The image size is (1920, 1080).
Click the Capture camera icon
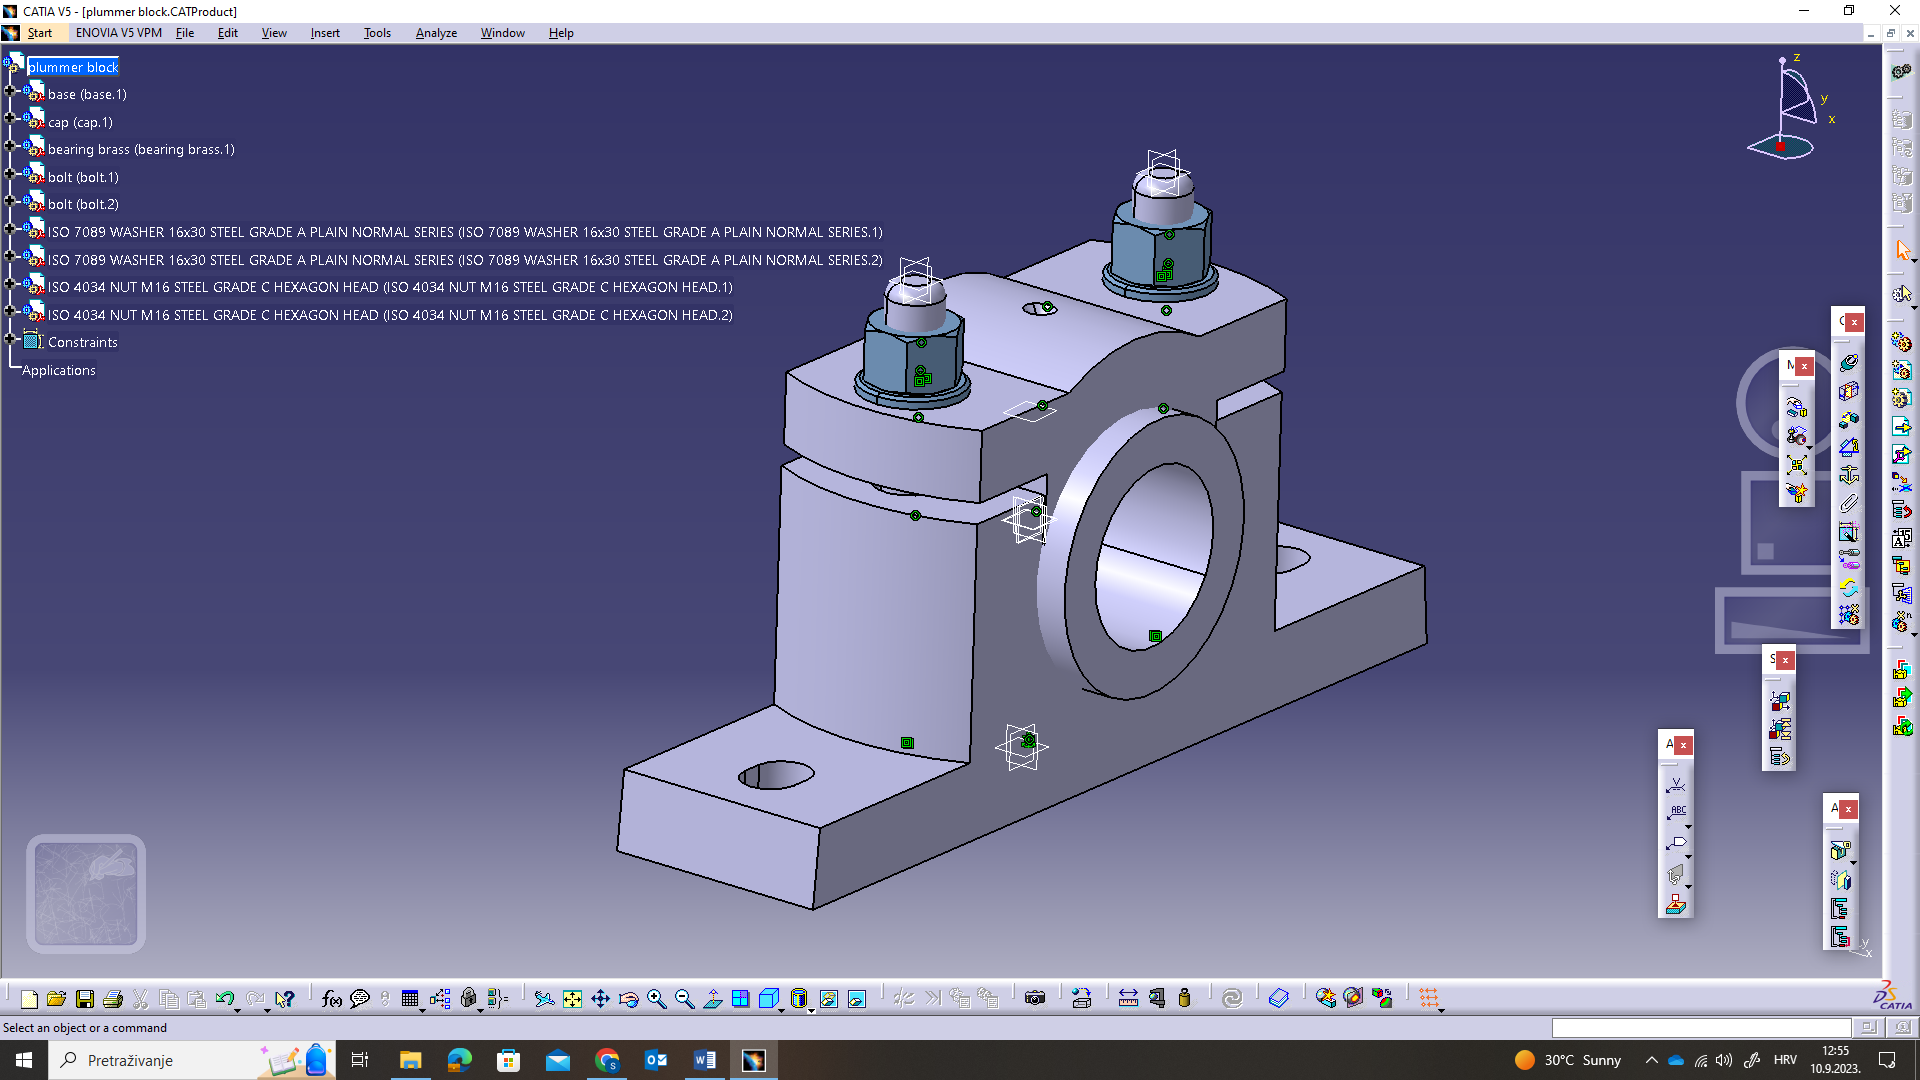pyautogui.click(x=1035, y=998)
